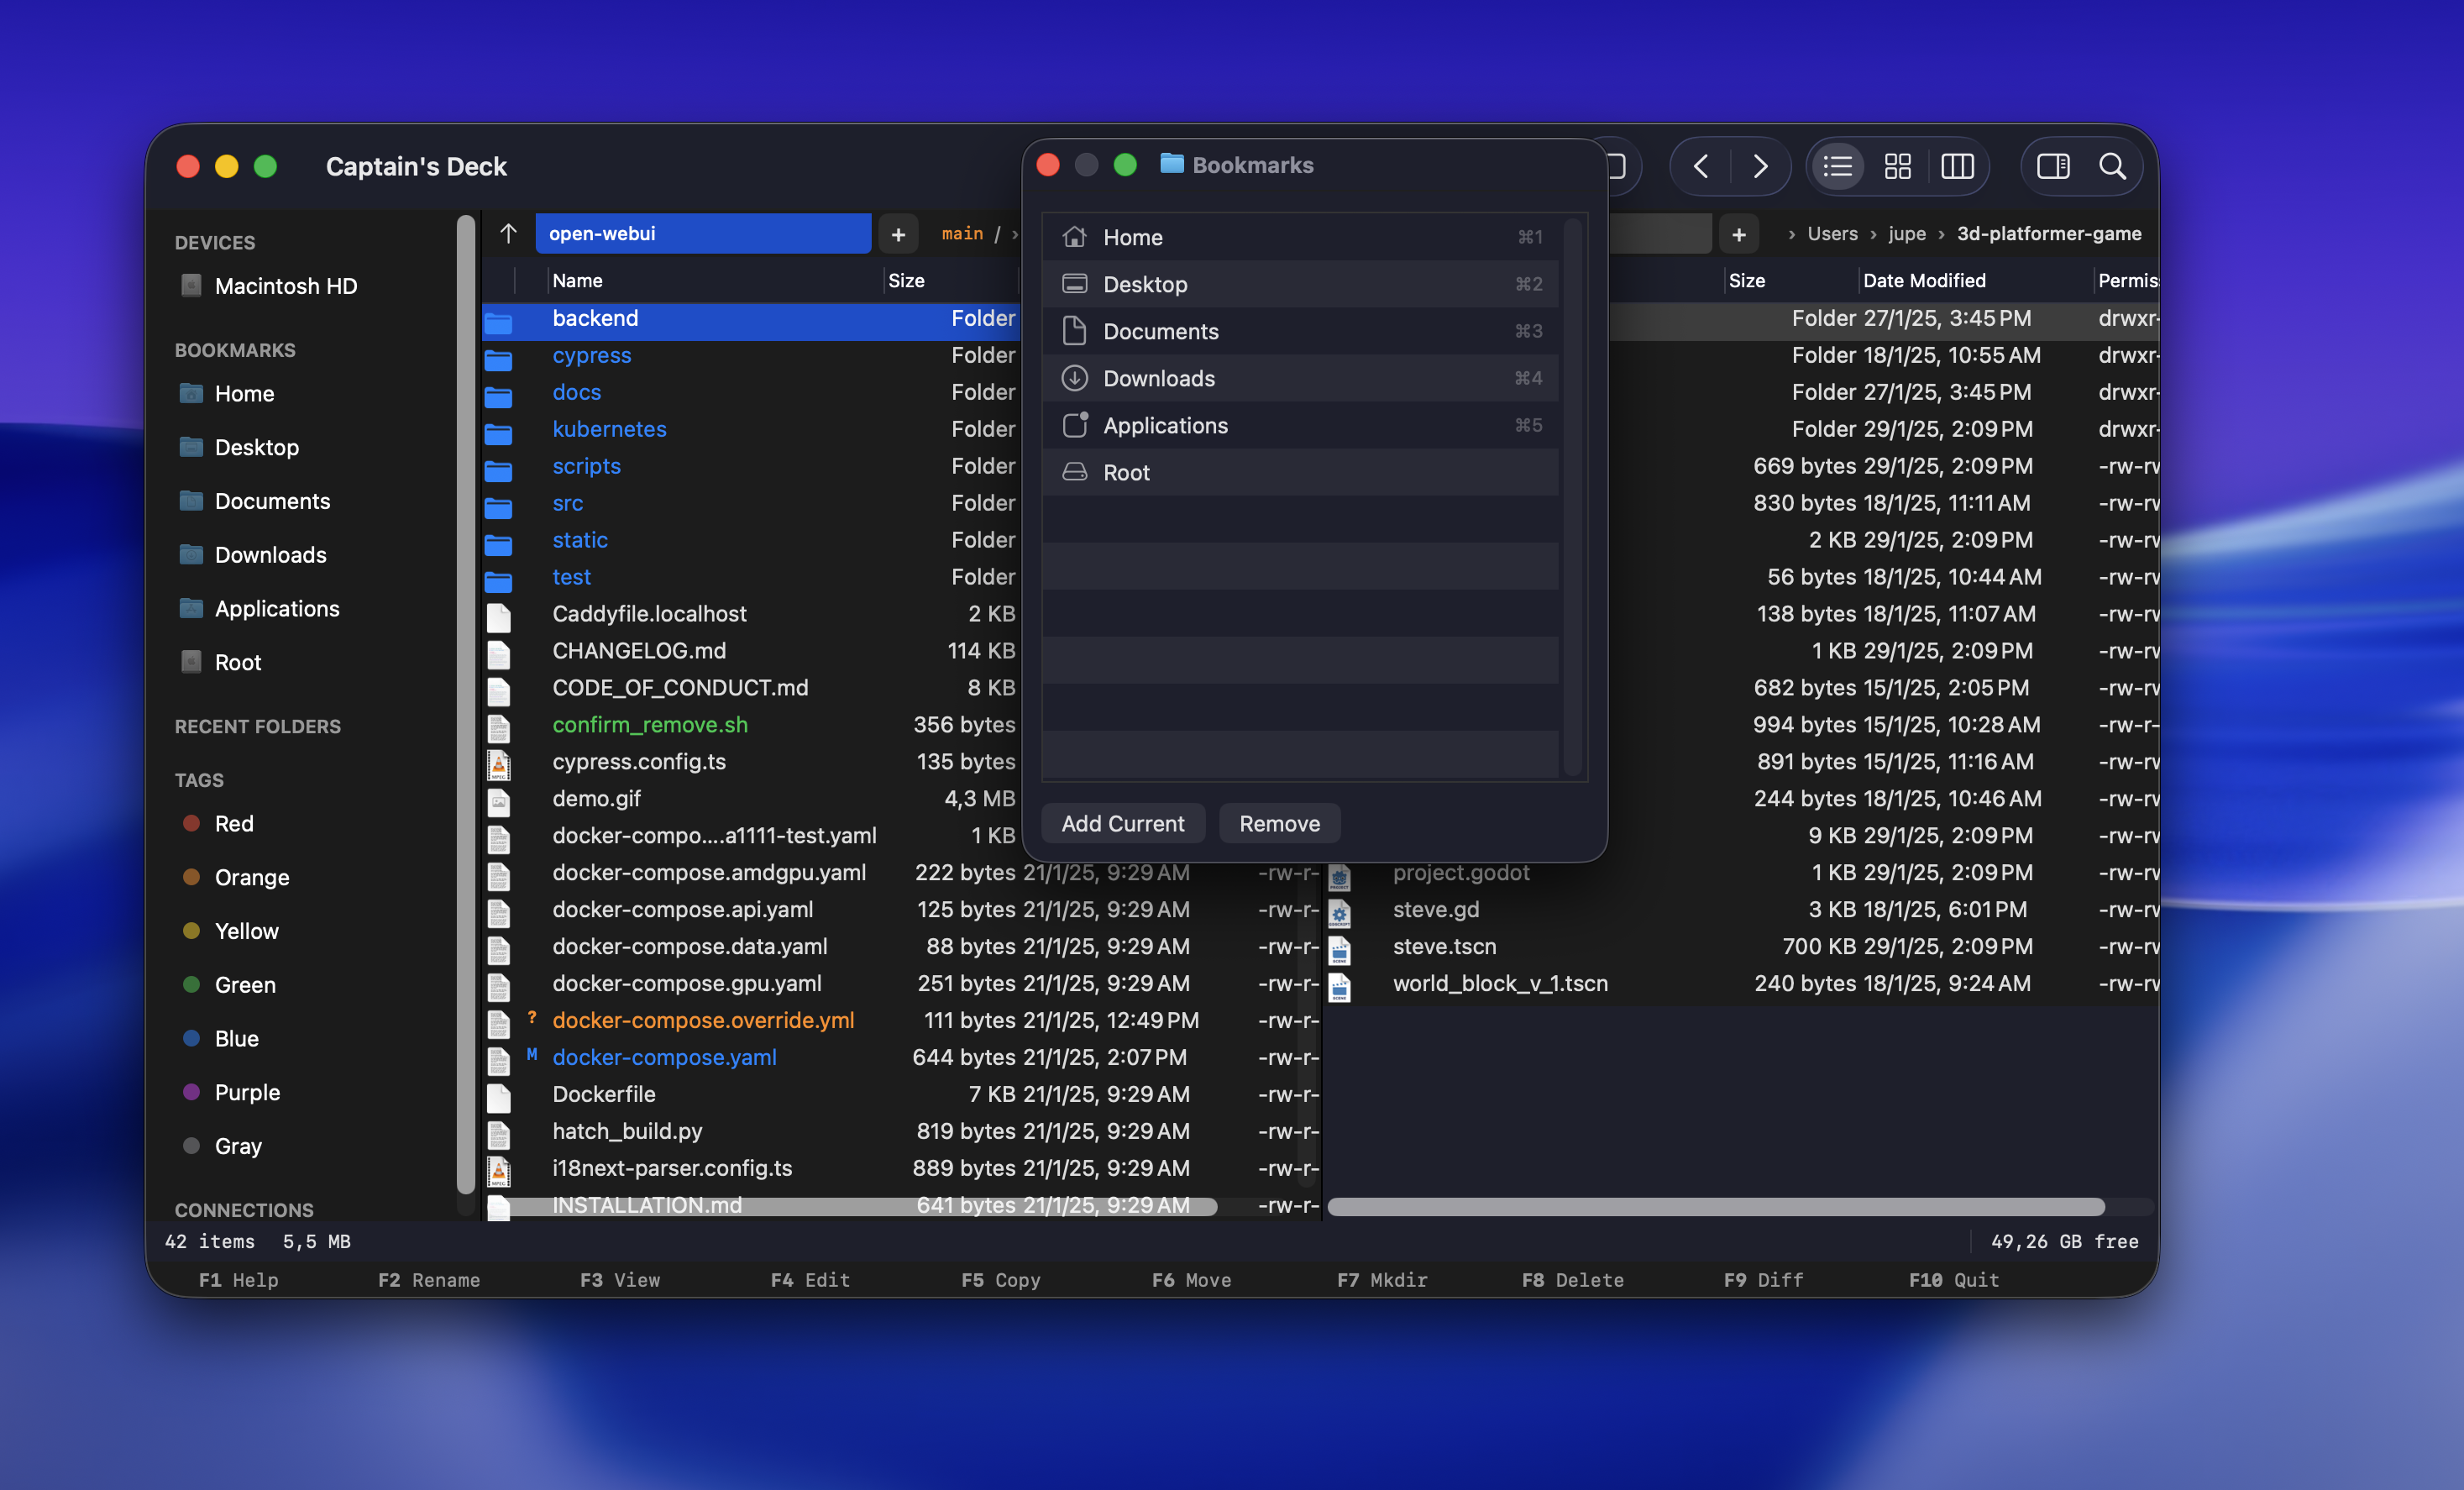Open the search tool
The height and width of the screenshot is (1490, 2464).
(2113, 166)
